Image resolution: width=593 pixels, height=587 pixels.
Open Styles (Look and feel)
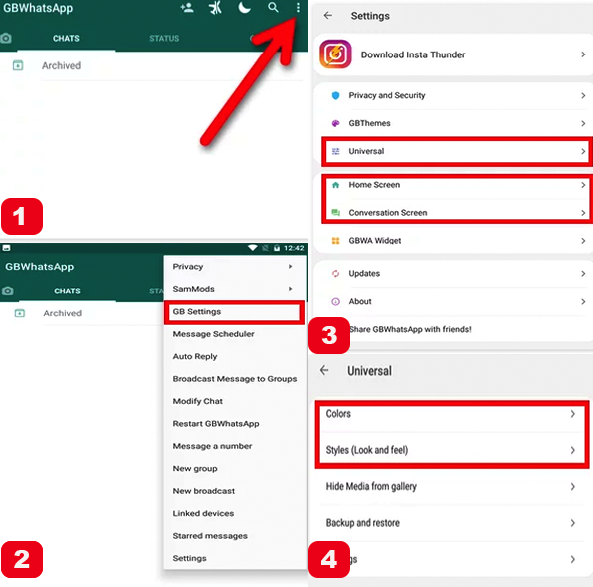pyautogui.click(x=452, y=450)
